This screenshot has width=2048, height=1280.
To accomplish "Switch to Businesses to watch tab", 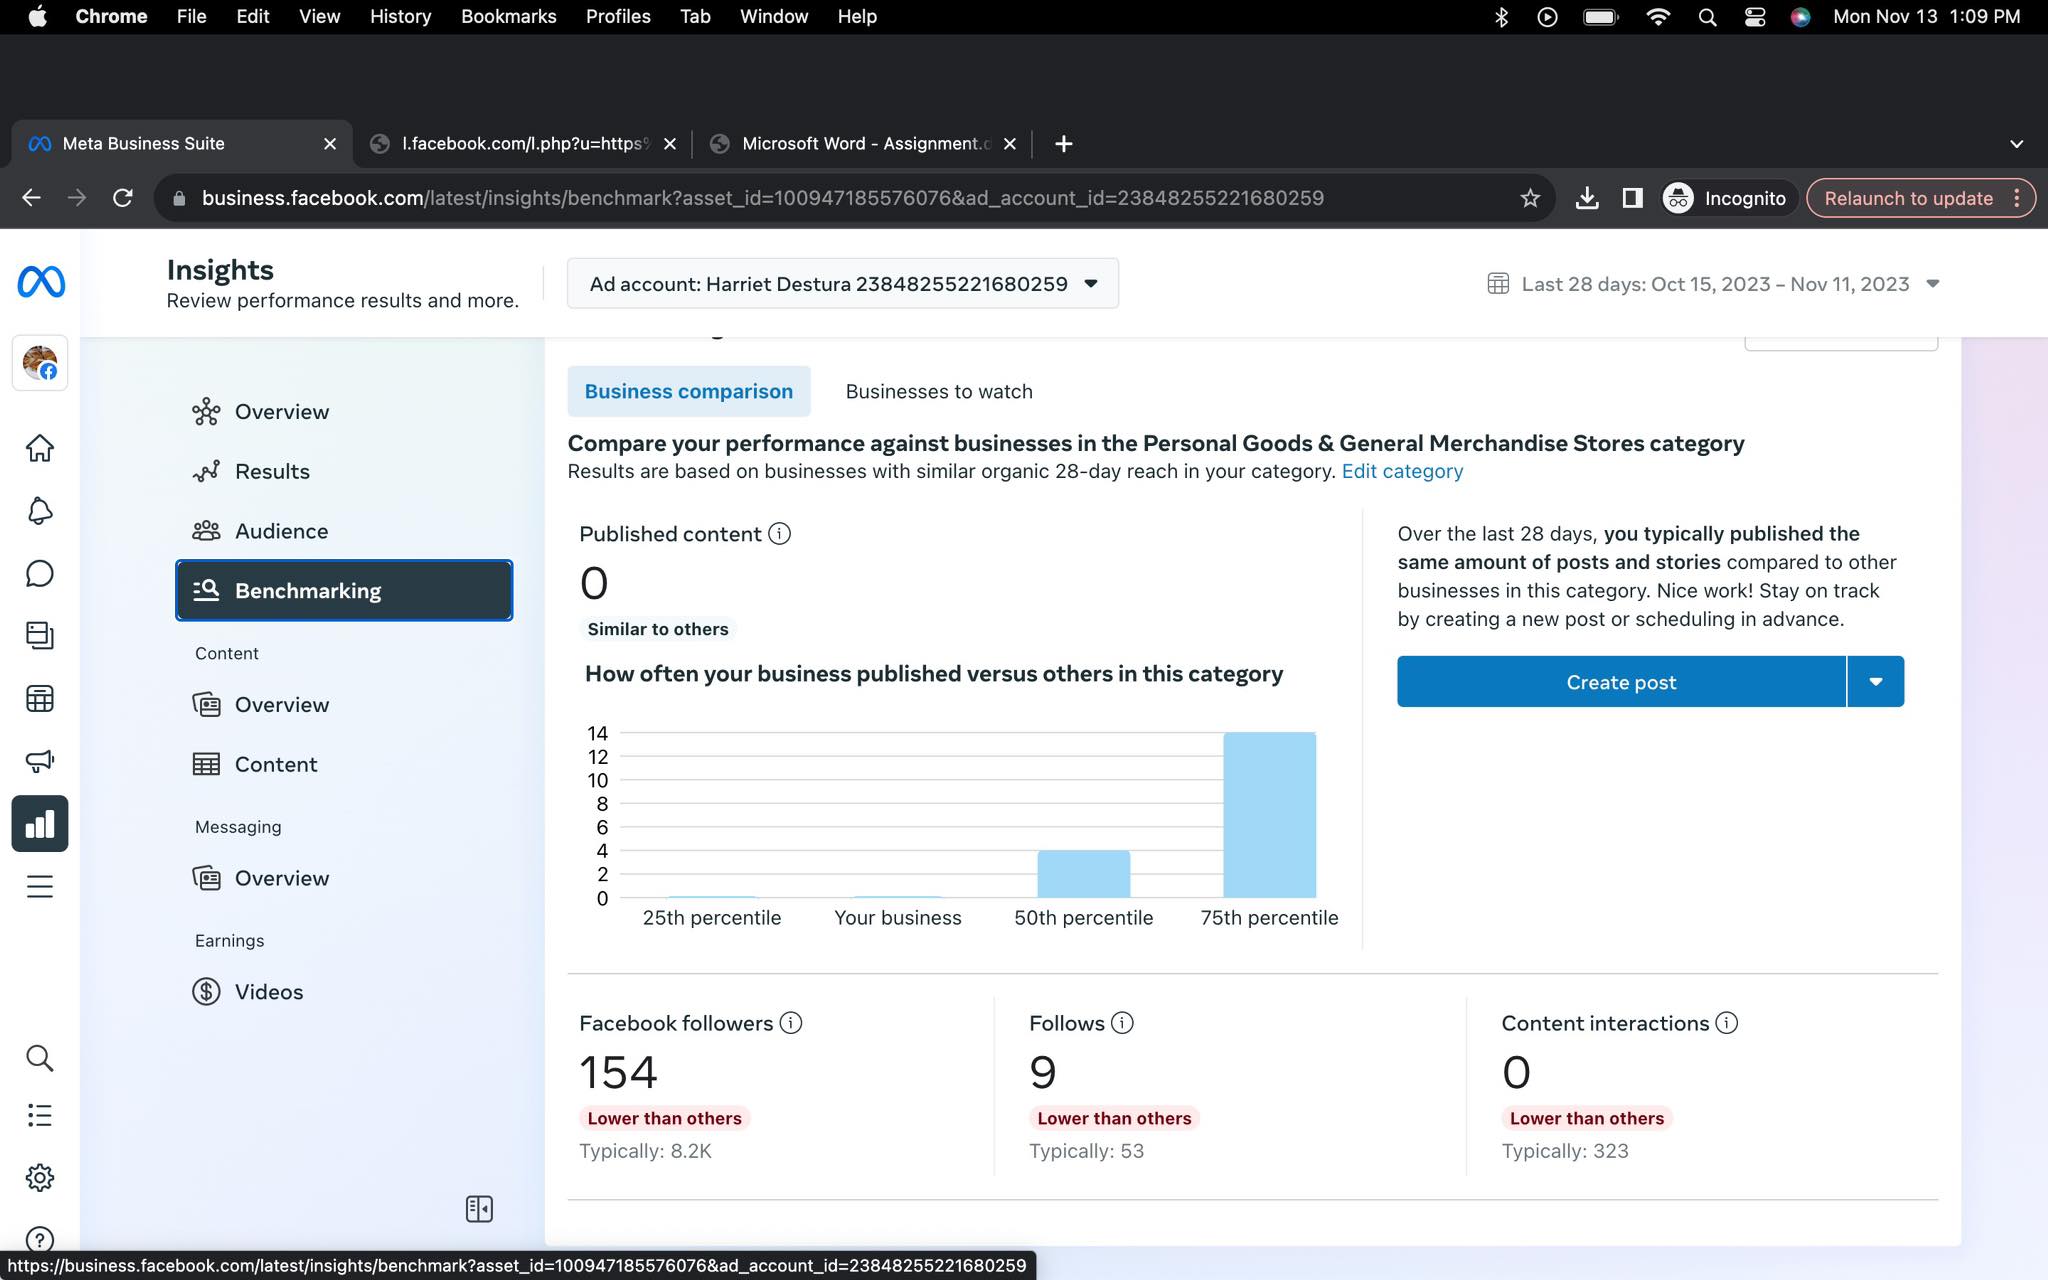I will [x=939, y=391].
